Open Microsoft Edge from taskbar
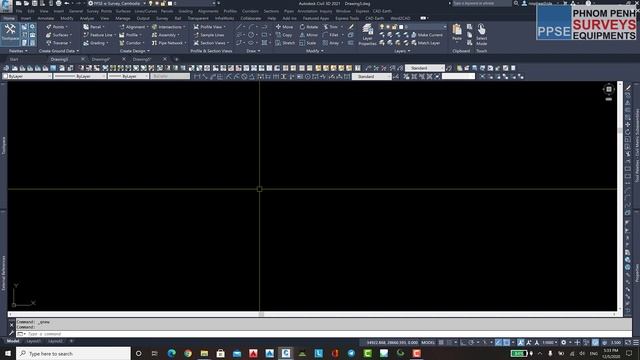Image resolution: width=640 pixels, height=360 pixels. [171, 353]
